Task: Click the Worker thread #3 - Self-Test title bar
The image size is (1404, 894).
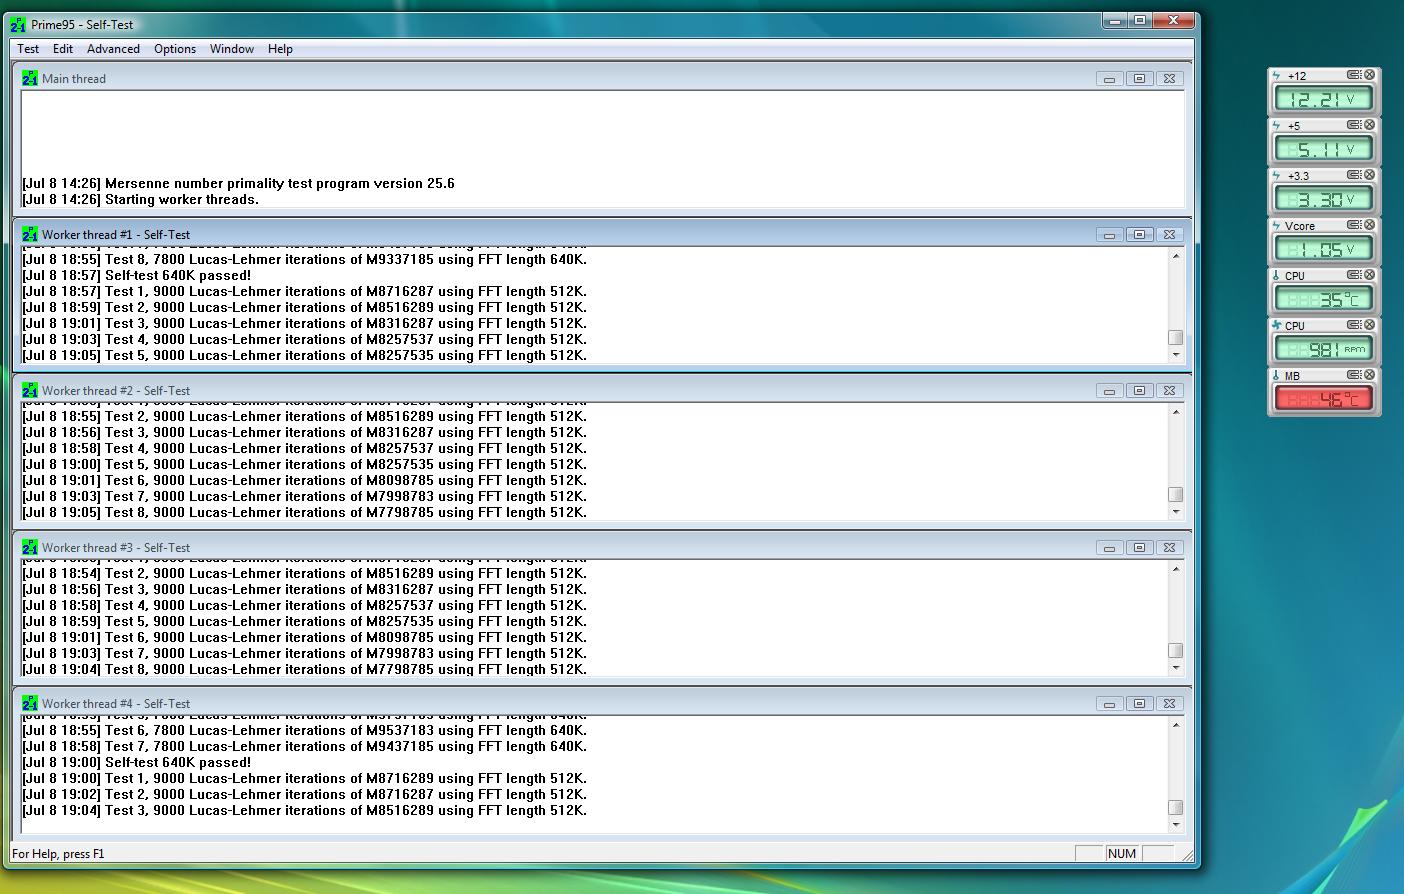Action: pos(603,547)
